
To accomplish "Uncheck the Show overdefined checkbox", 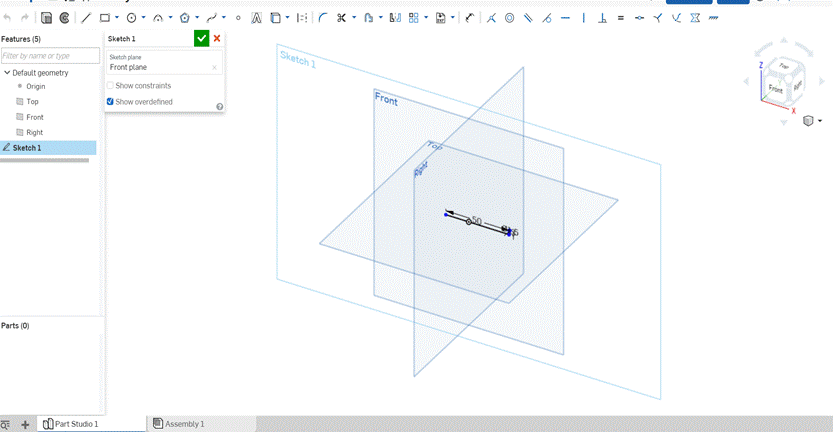I will (x=110, y=101).
